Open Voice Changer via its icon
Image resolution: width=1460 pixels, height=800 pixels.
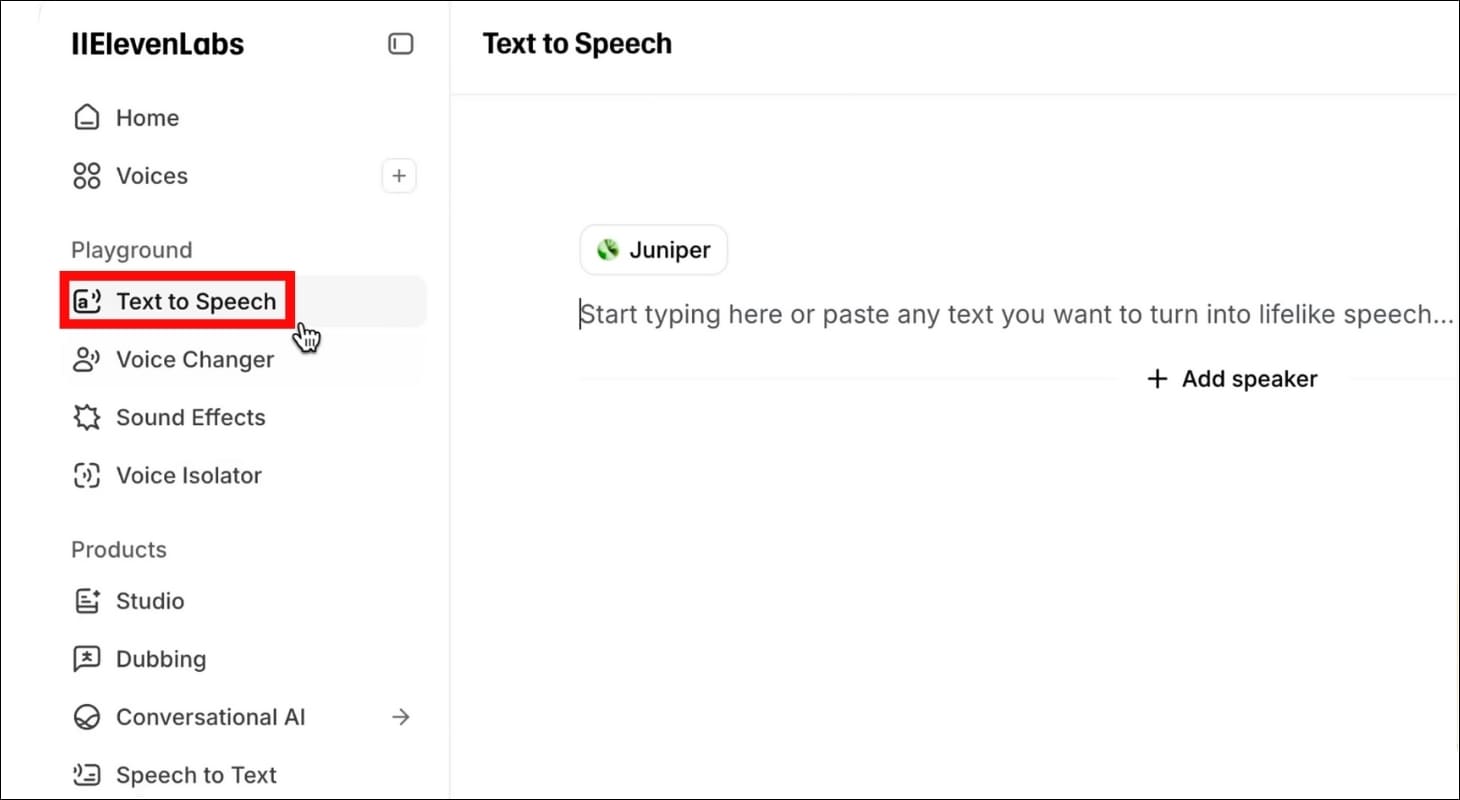point(88,359)
